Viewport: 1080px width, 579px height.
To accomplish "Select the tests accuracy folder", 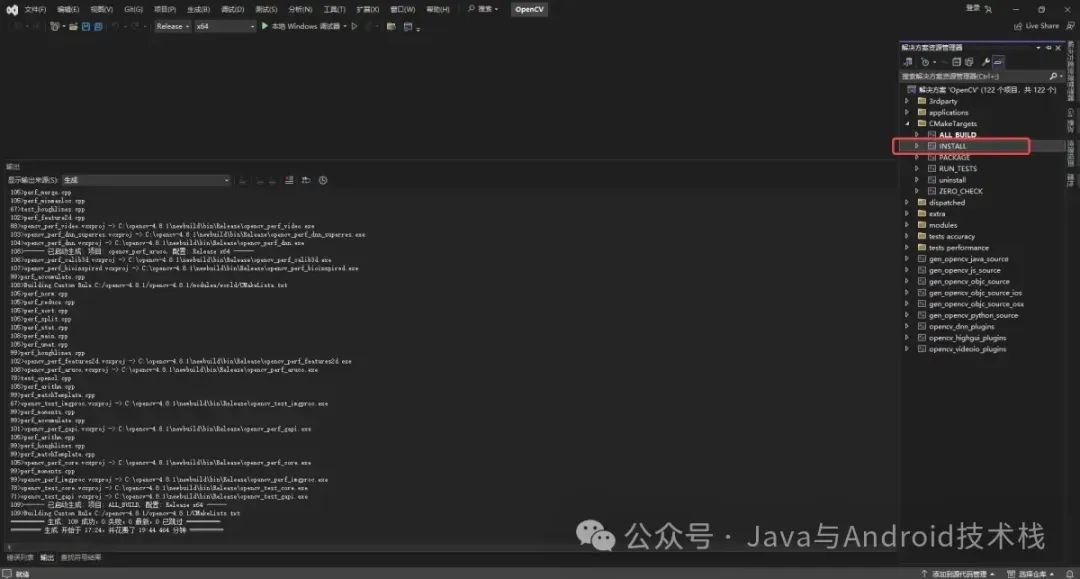I will tap(951, 236).
